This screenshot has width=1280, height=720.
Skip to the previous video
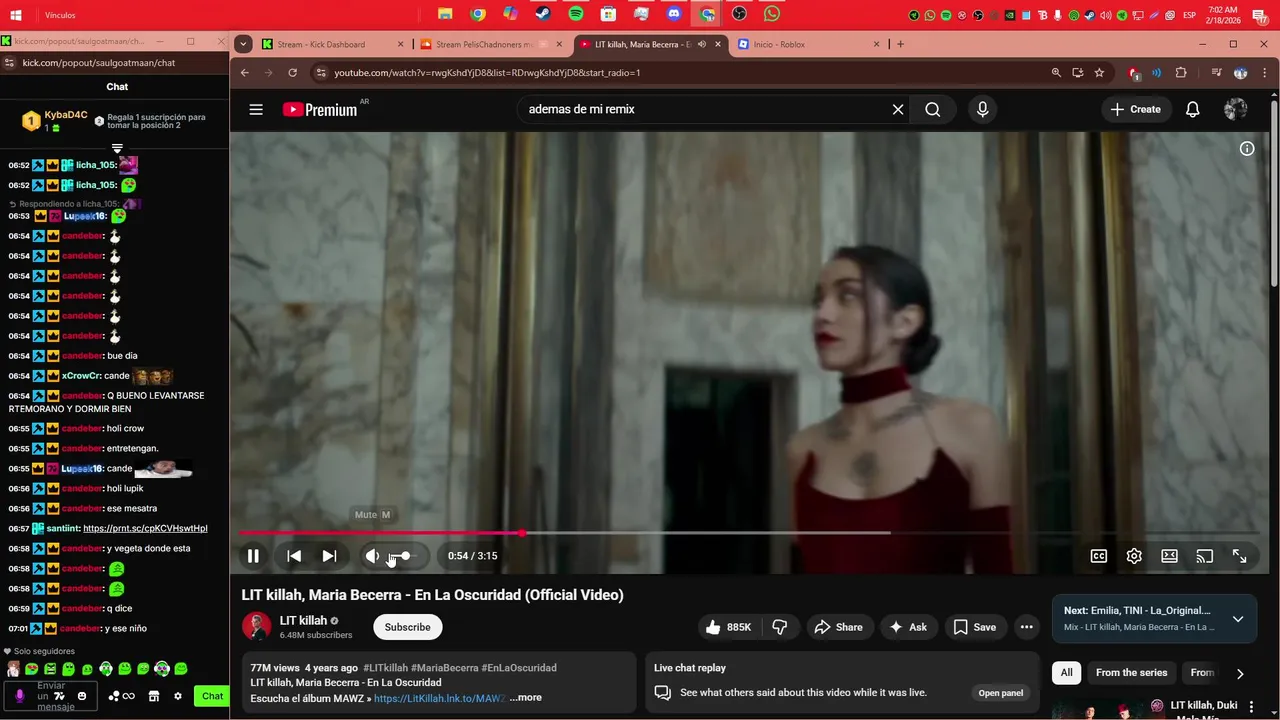click(x=294, y=556)
